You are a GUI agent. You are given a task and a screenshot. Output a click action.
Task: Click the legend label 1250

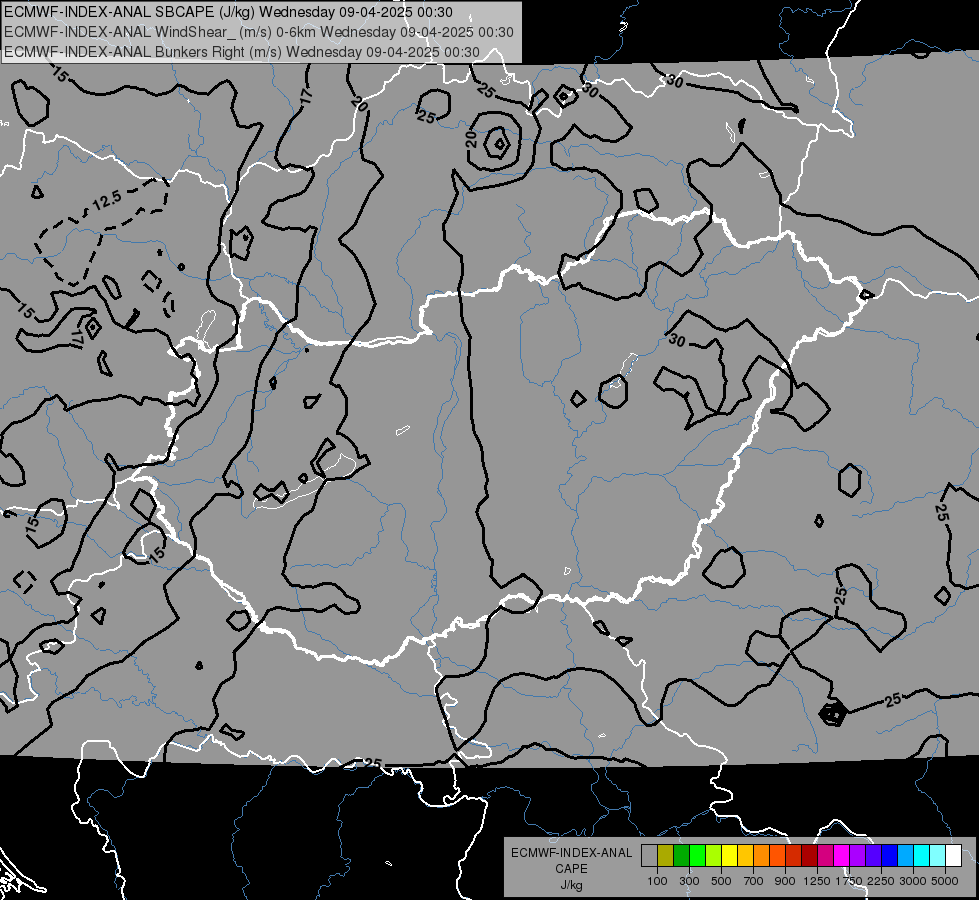817,881
